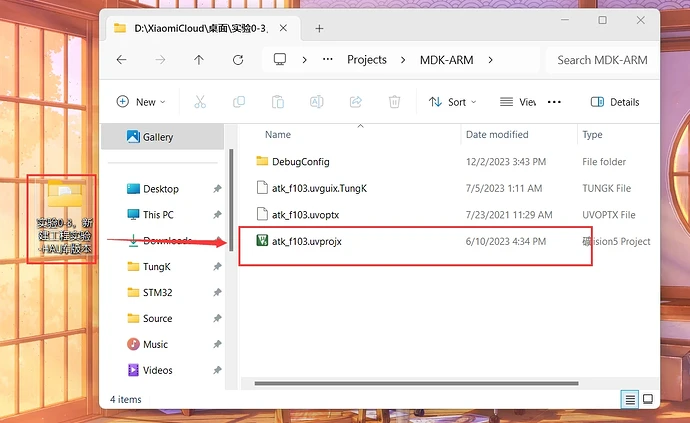Select the atk_f103.uvprojx project file

(x=307, y=241)
